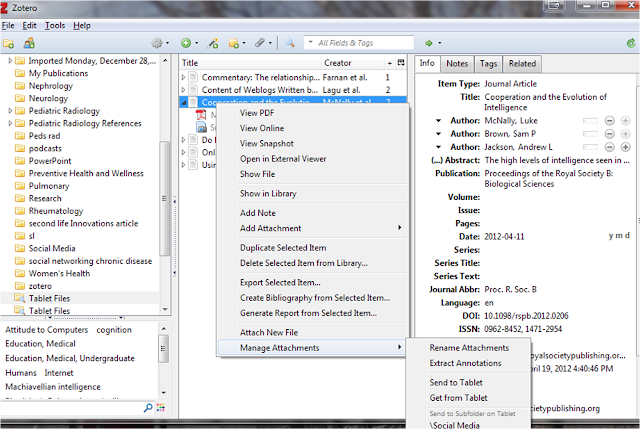
Task: Click plus icon beside author McNally, Luke
Action: click(625, 121)
